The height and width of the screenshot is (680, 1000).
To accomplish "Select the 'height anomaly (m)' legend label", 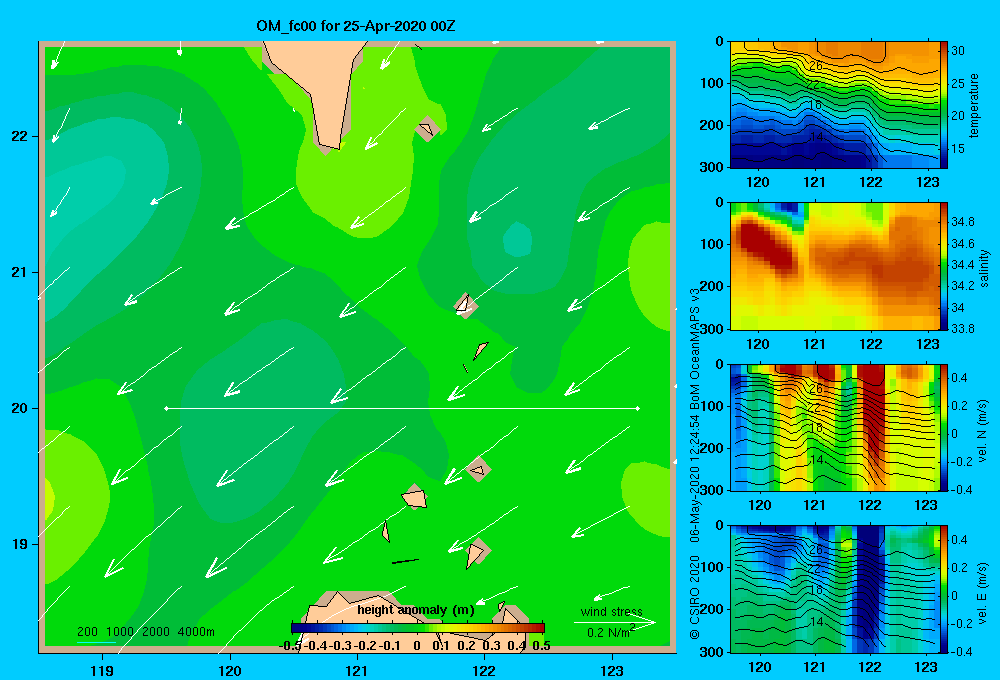I will click(x=416, y=610).
